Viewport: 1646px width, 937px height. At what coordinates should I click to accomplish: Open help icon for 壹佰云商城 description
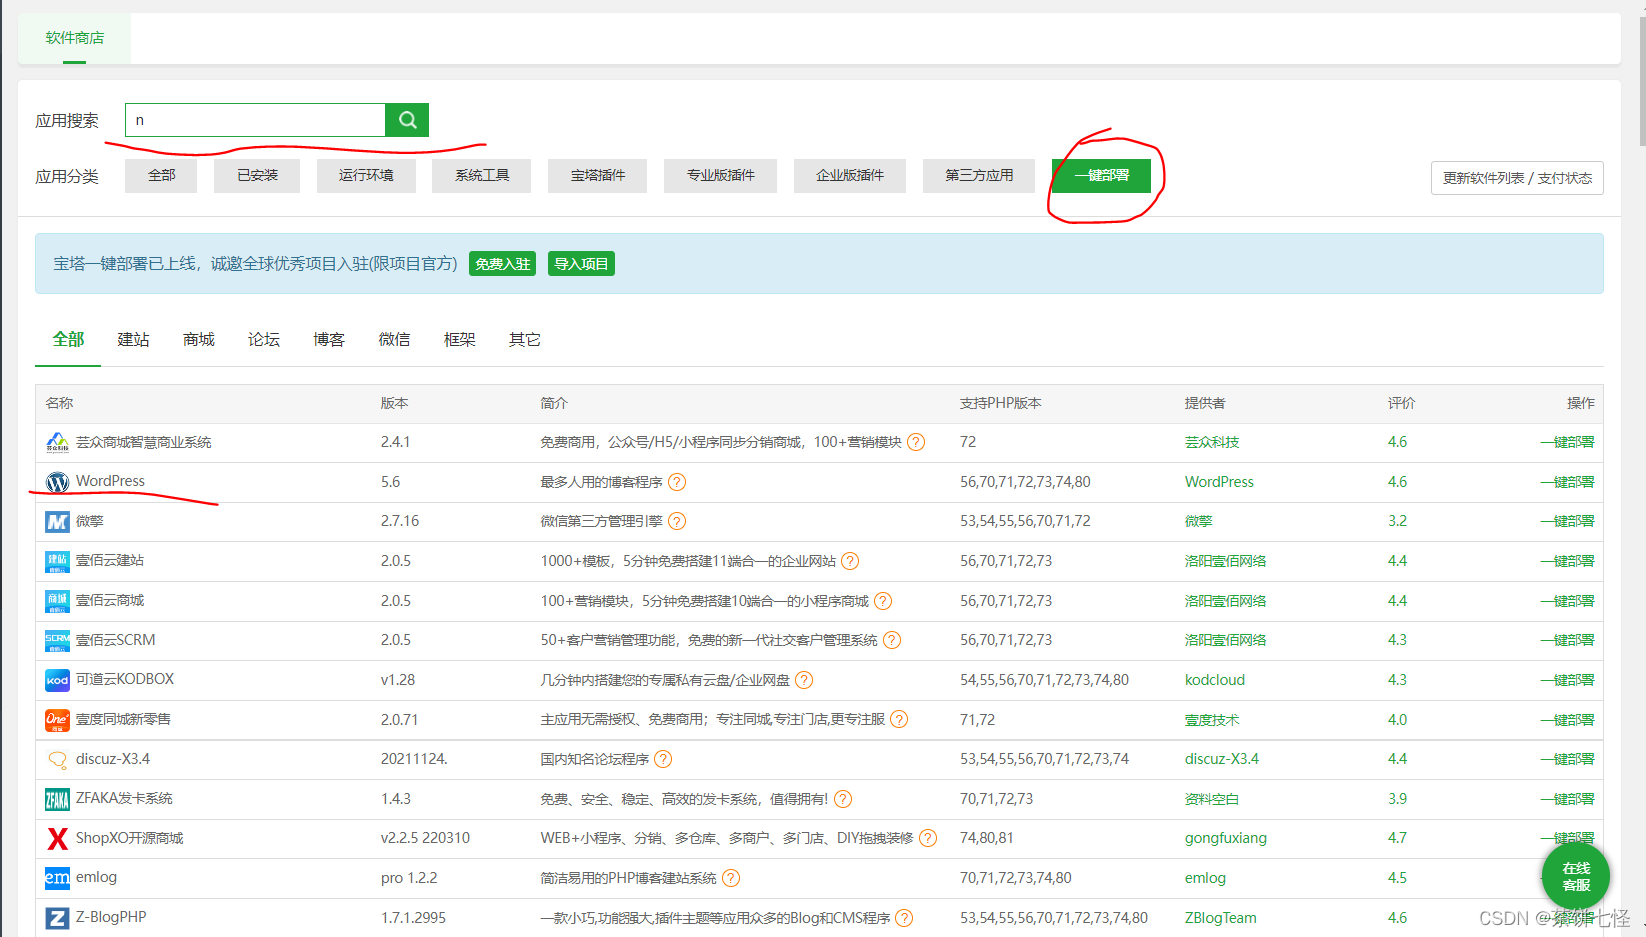pos(883,601)
